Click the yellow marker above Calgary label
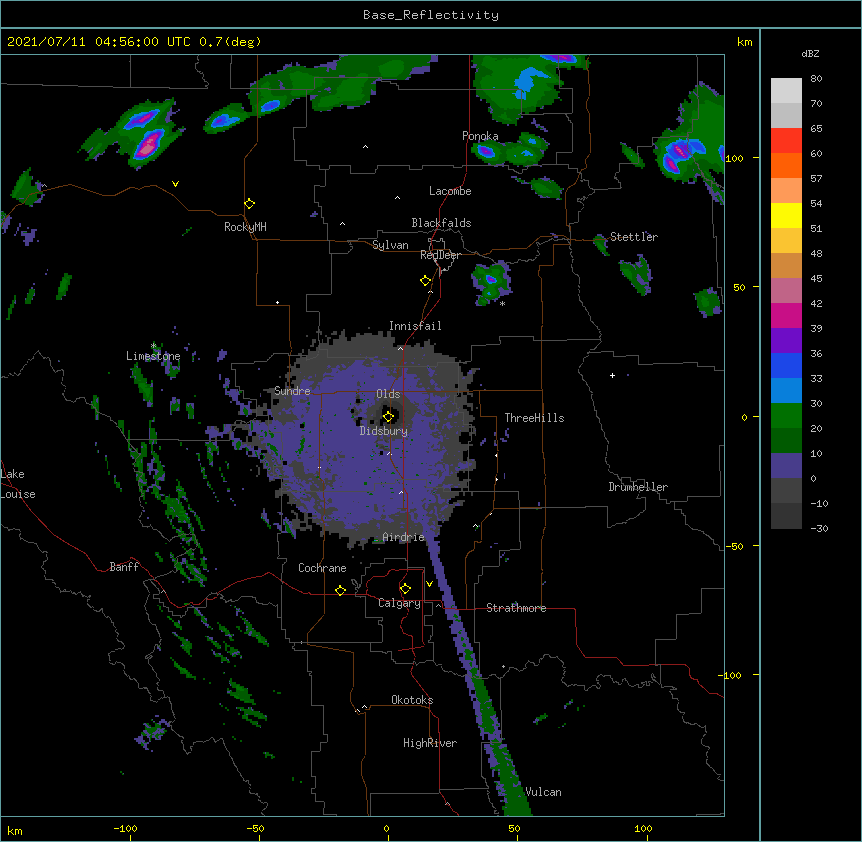The height and width of the screenshot is (842, 862). click(x=405, y=589)
